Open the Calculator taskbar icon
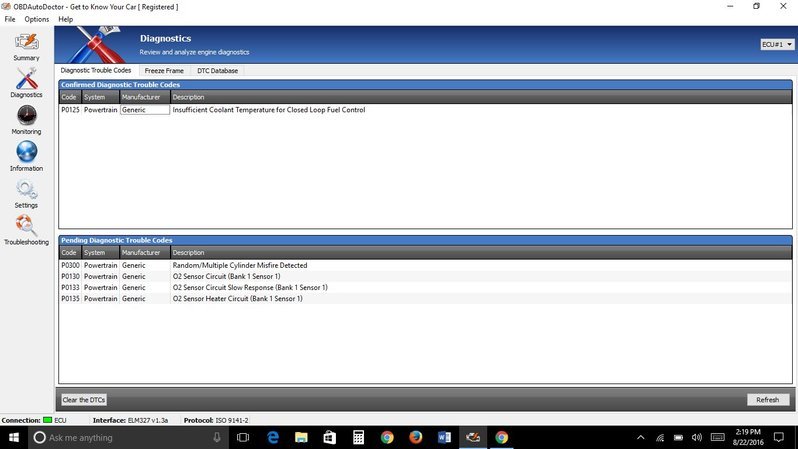Screen dimensions: 798x449 [x=358, y=437]
